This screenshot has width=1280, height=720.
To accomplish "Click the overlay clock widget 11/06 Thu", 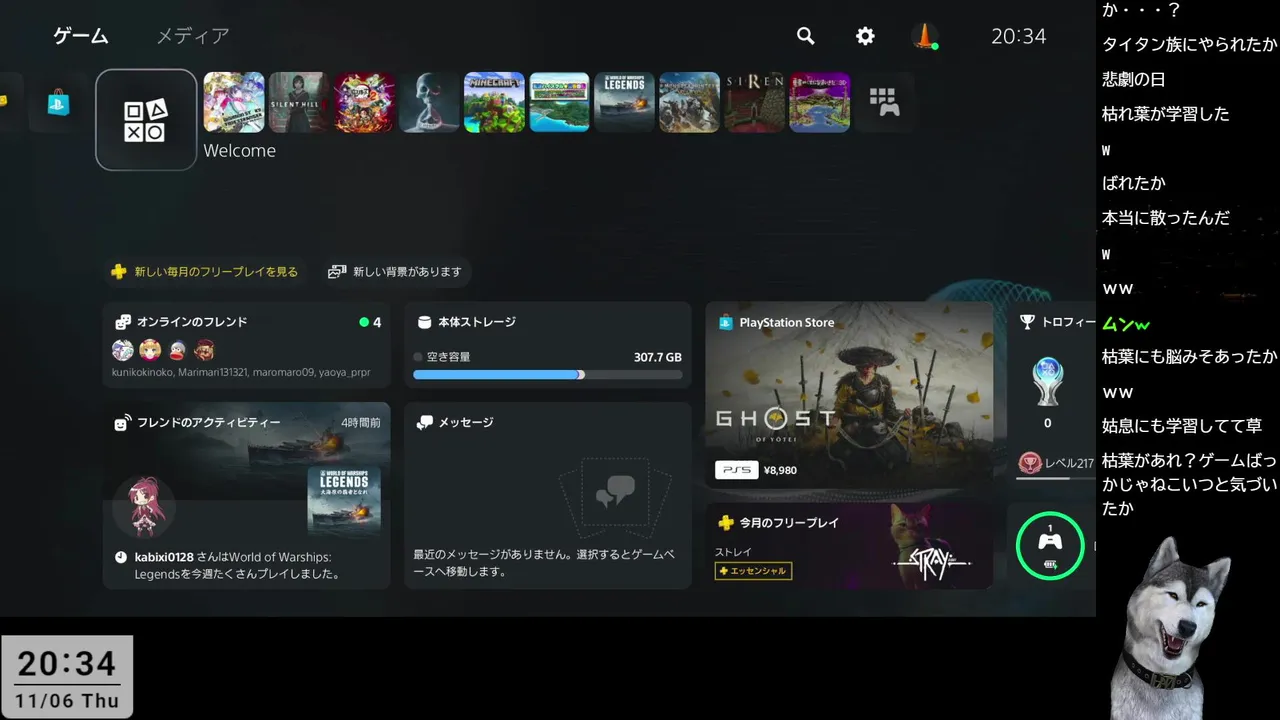I will pos(66,677).
